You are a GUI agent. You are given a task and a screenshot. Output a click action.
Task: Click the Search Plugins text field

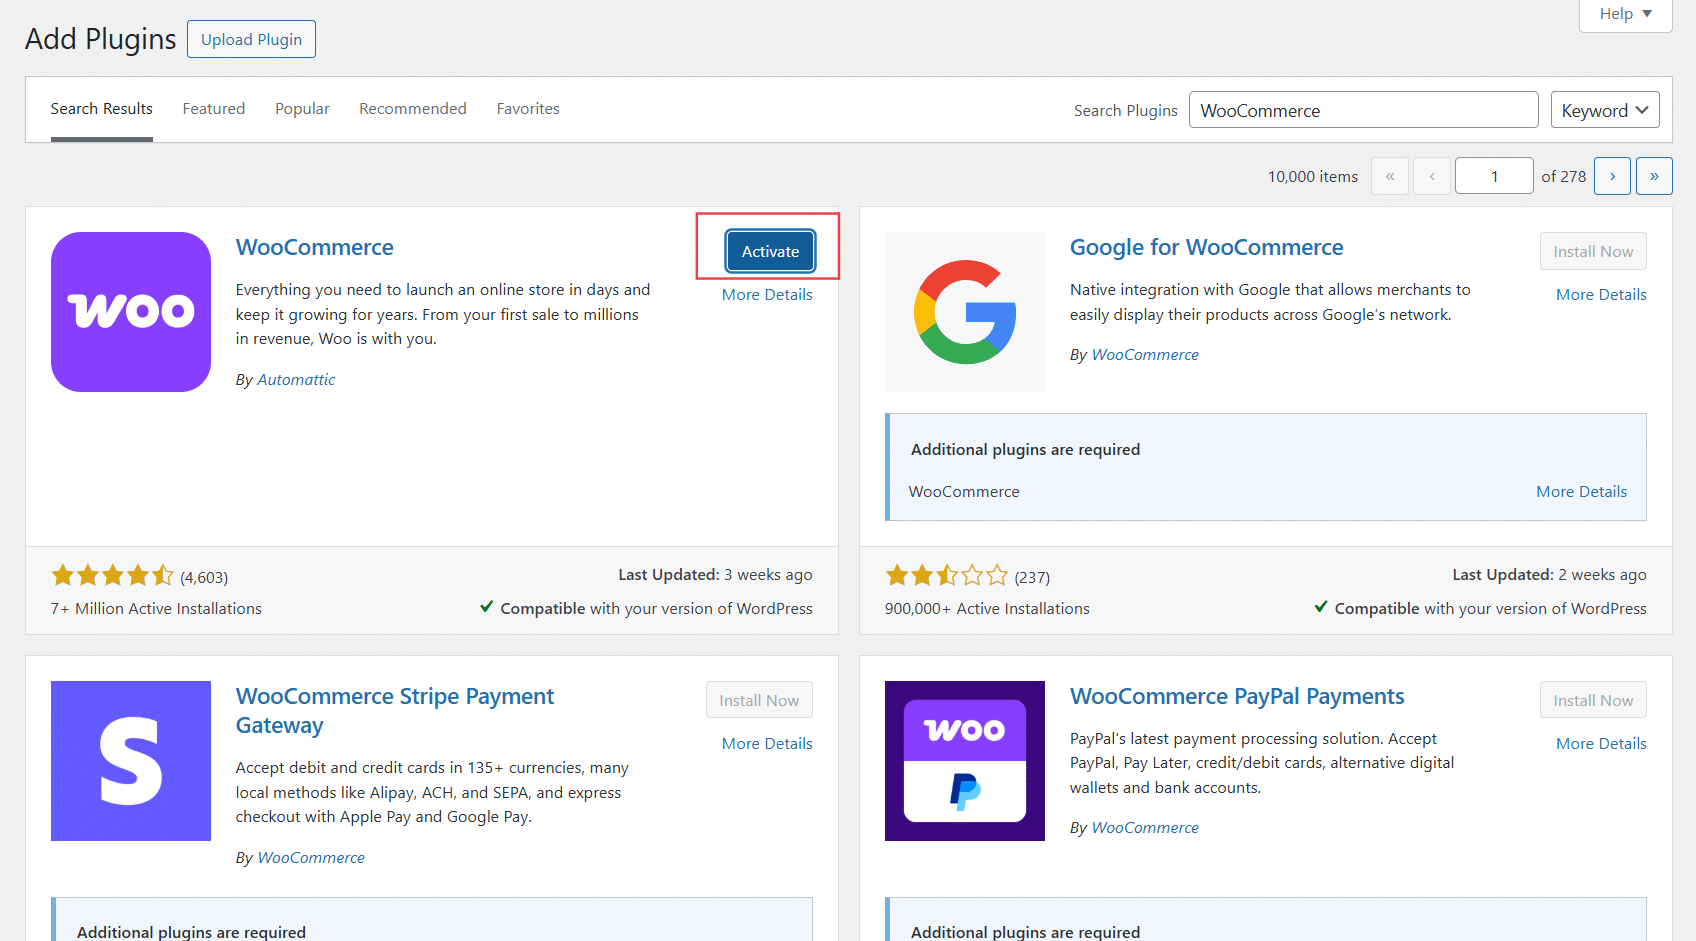[x=1363, y=110]
